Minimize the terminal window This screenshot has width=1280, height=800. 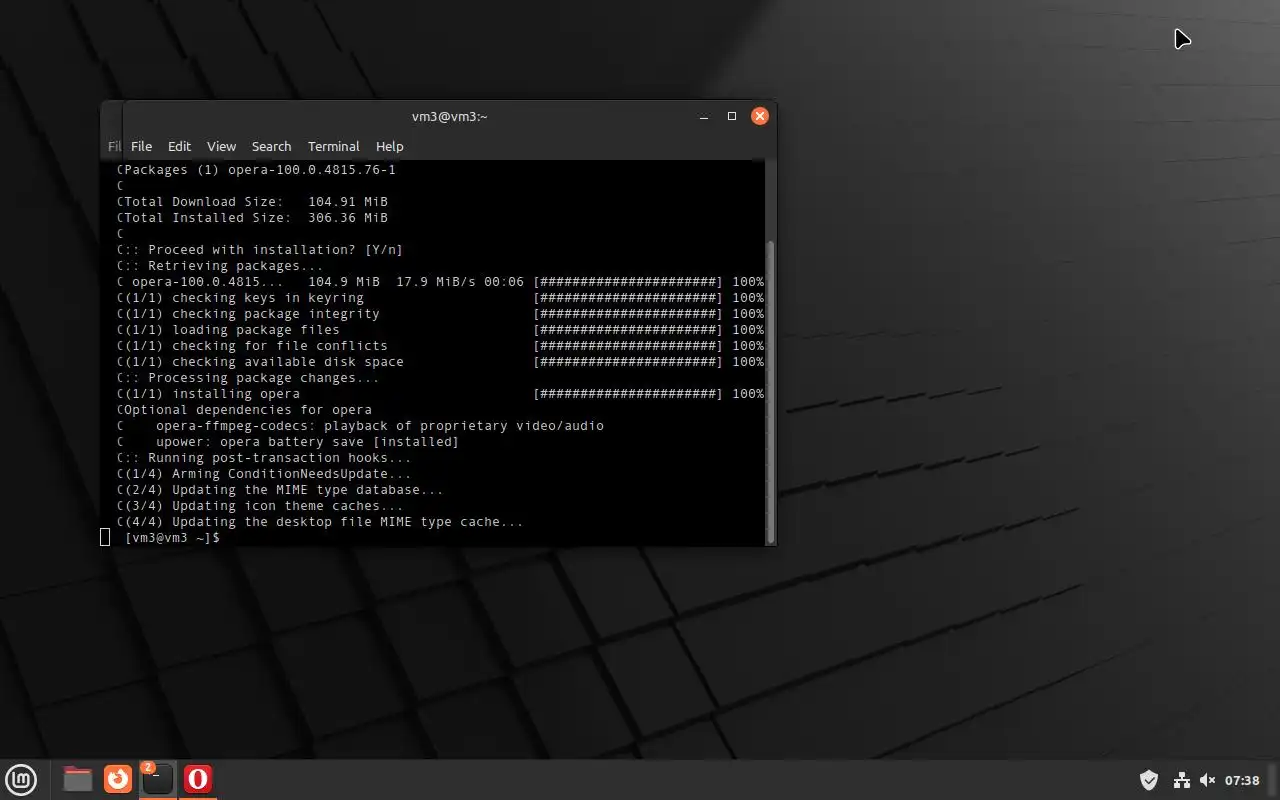704,116
